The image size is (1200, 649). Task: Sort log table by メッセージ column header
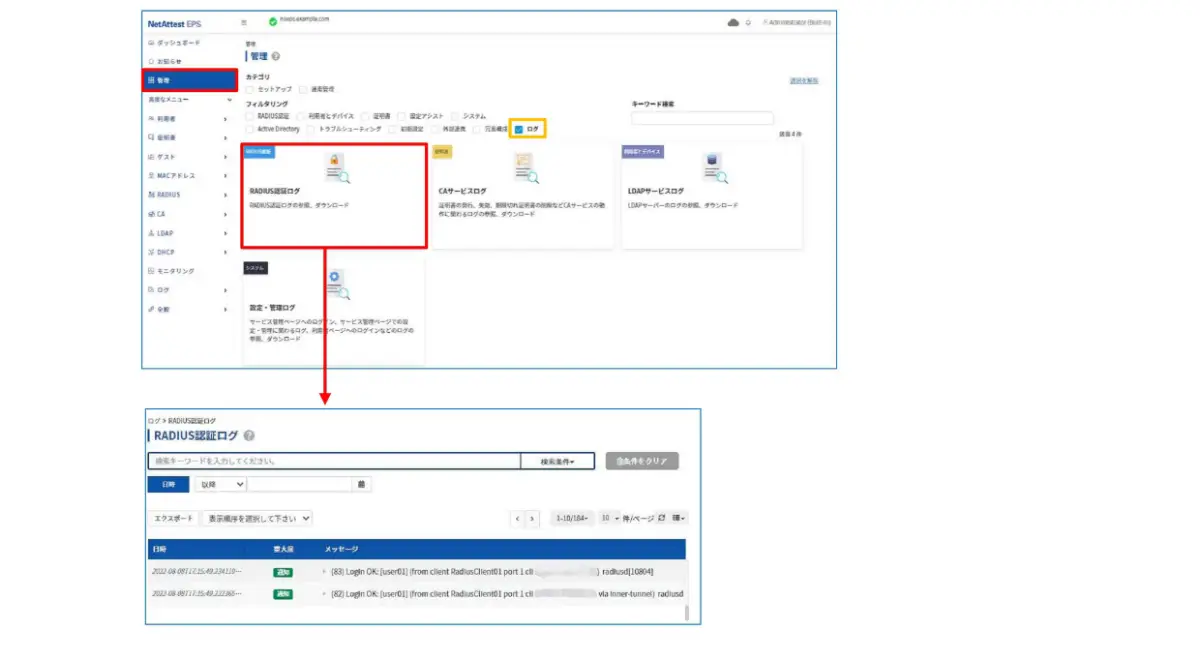[x=341, y=549]
